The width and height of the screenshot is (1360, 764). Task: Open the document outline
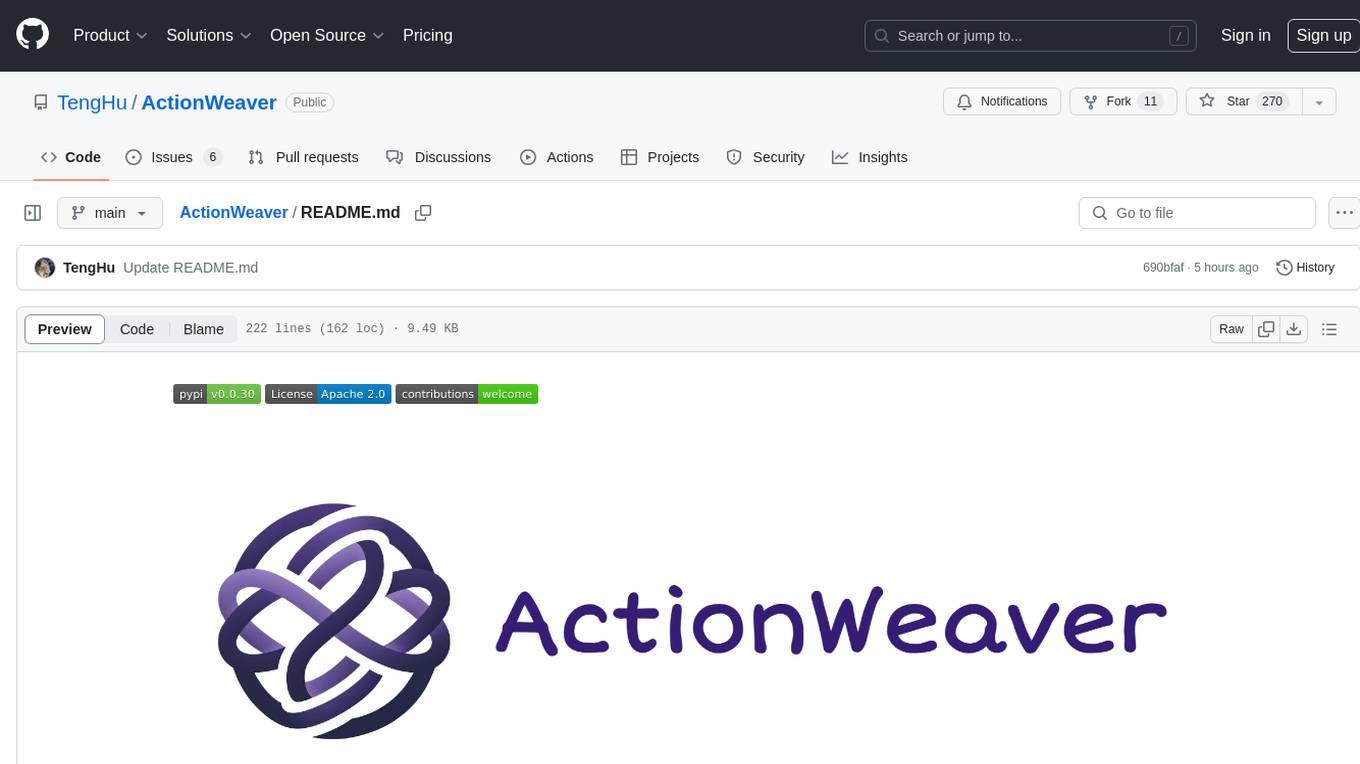pos(1329,329)
